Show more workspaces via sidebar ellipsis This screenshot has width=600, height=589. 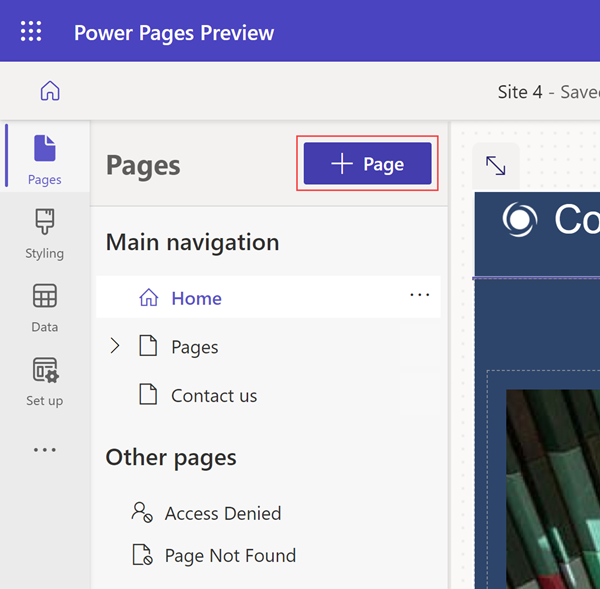45,450
